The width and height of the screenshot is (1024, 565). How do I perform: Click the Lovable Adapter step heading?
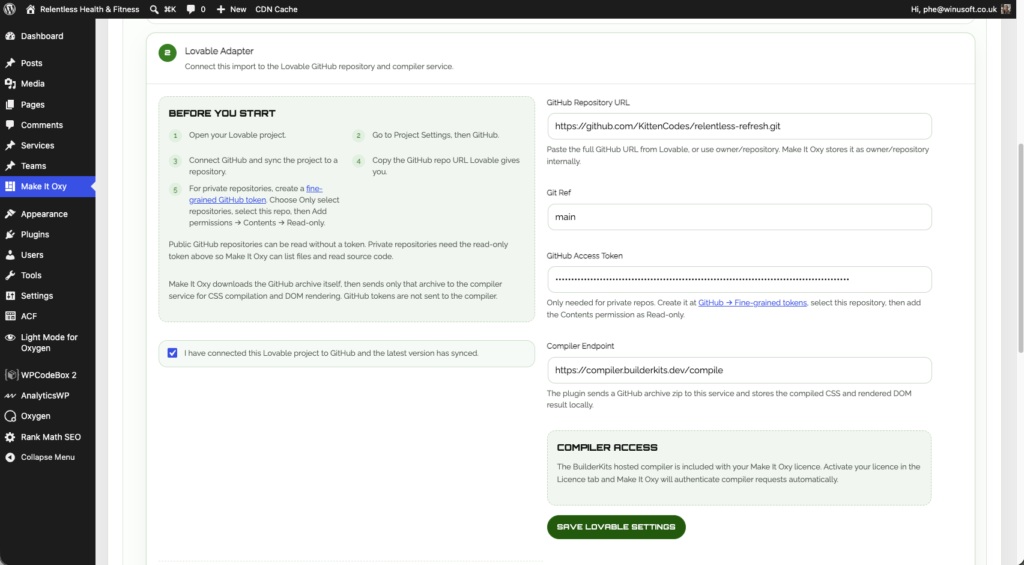[x=219, y=51]
